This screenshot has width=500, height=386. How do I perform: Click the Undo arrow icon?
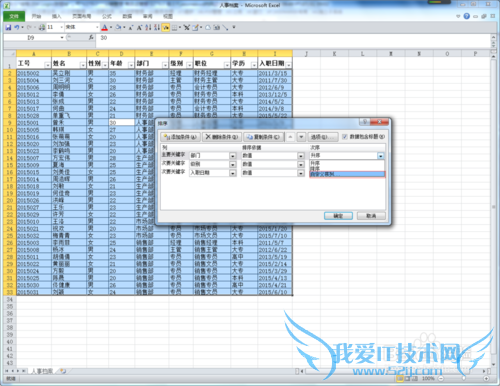16,27
